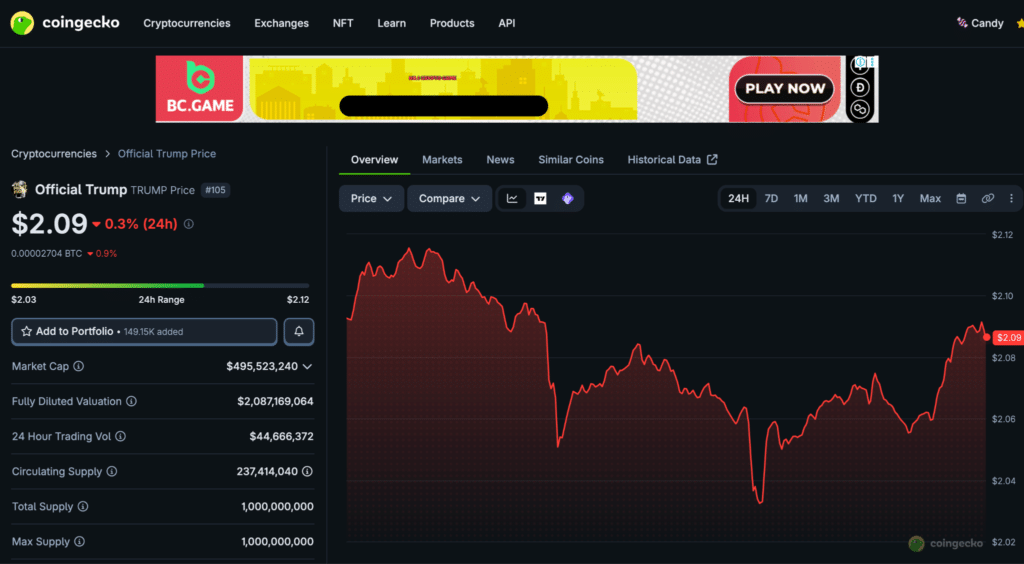Click the Circulating Supply info icon
The height and width of the screenshot is (564, 1024).
tap(112, 471)
